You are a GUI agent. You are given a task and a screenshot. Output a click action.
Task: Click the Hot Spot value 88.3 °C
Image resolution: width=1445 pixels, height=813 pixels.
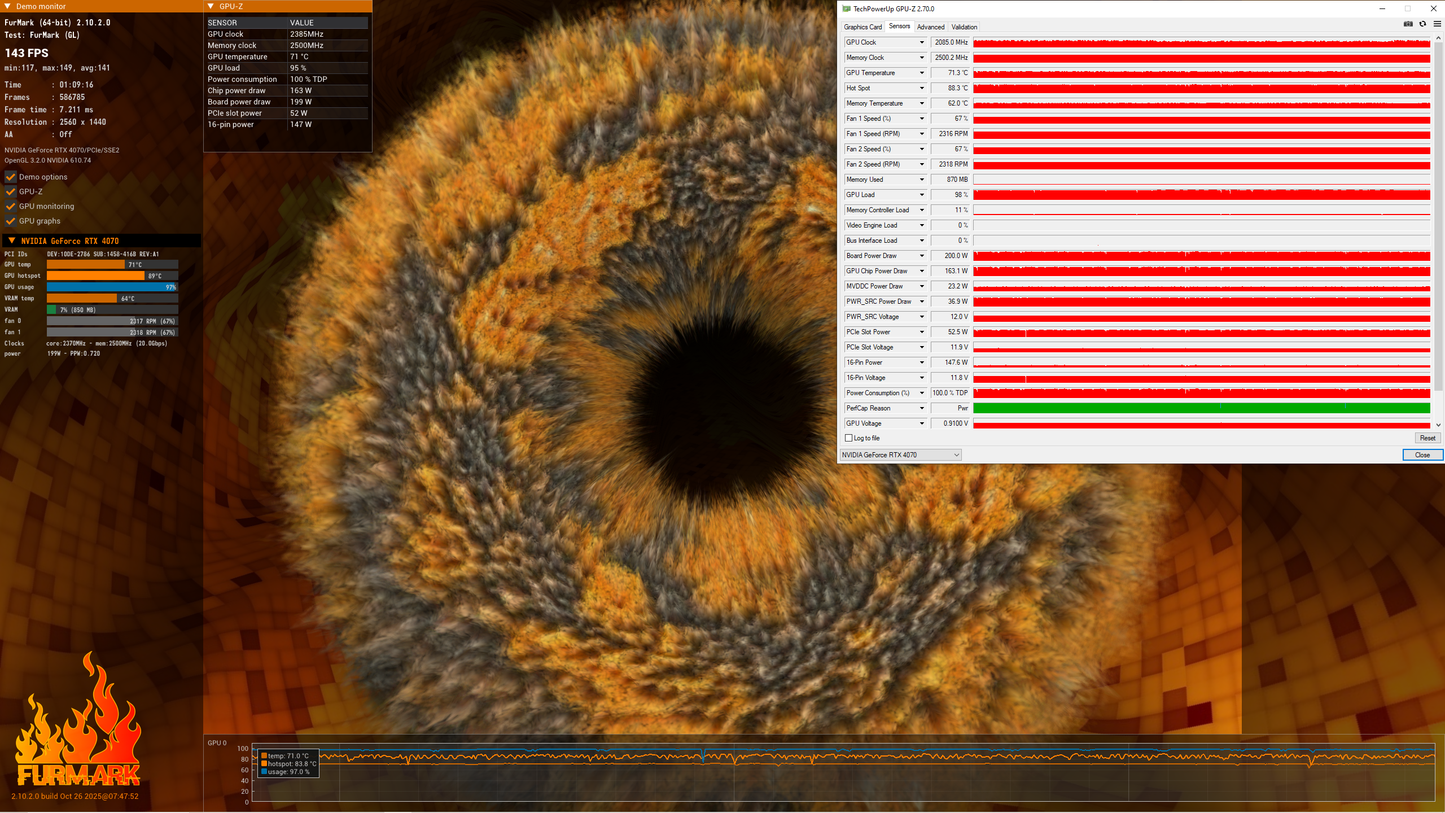pos(950,88)
